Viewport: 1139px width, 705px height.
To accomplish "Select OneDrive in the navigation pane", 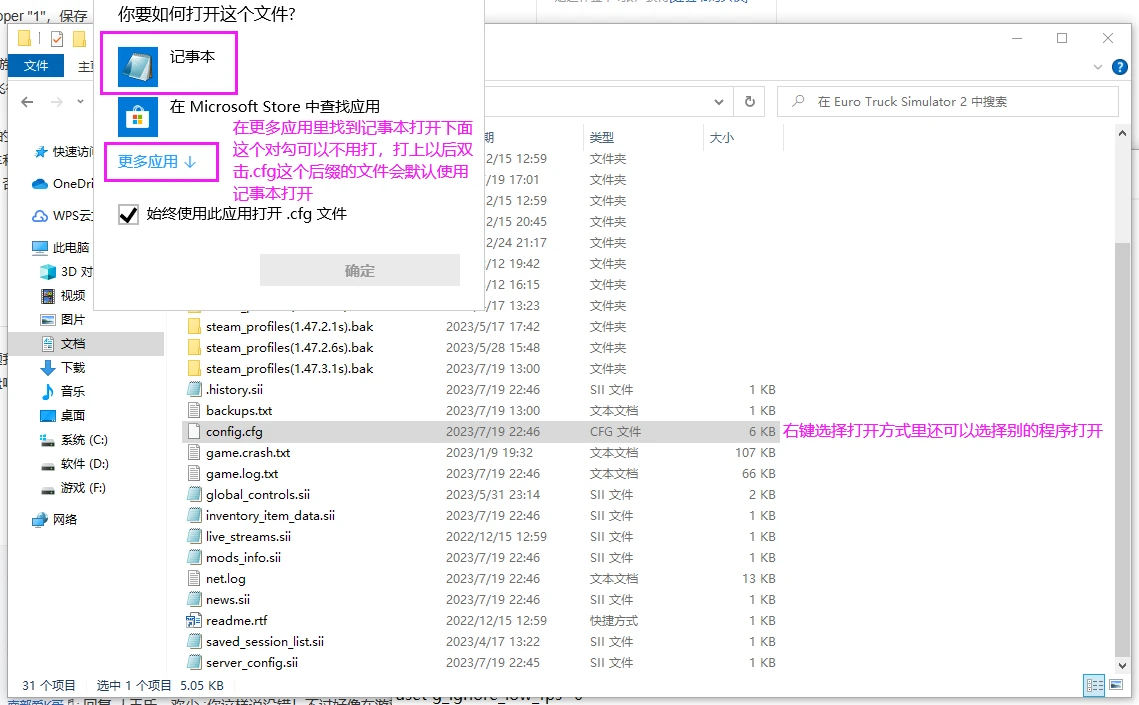I will [63, 184].
